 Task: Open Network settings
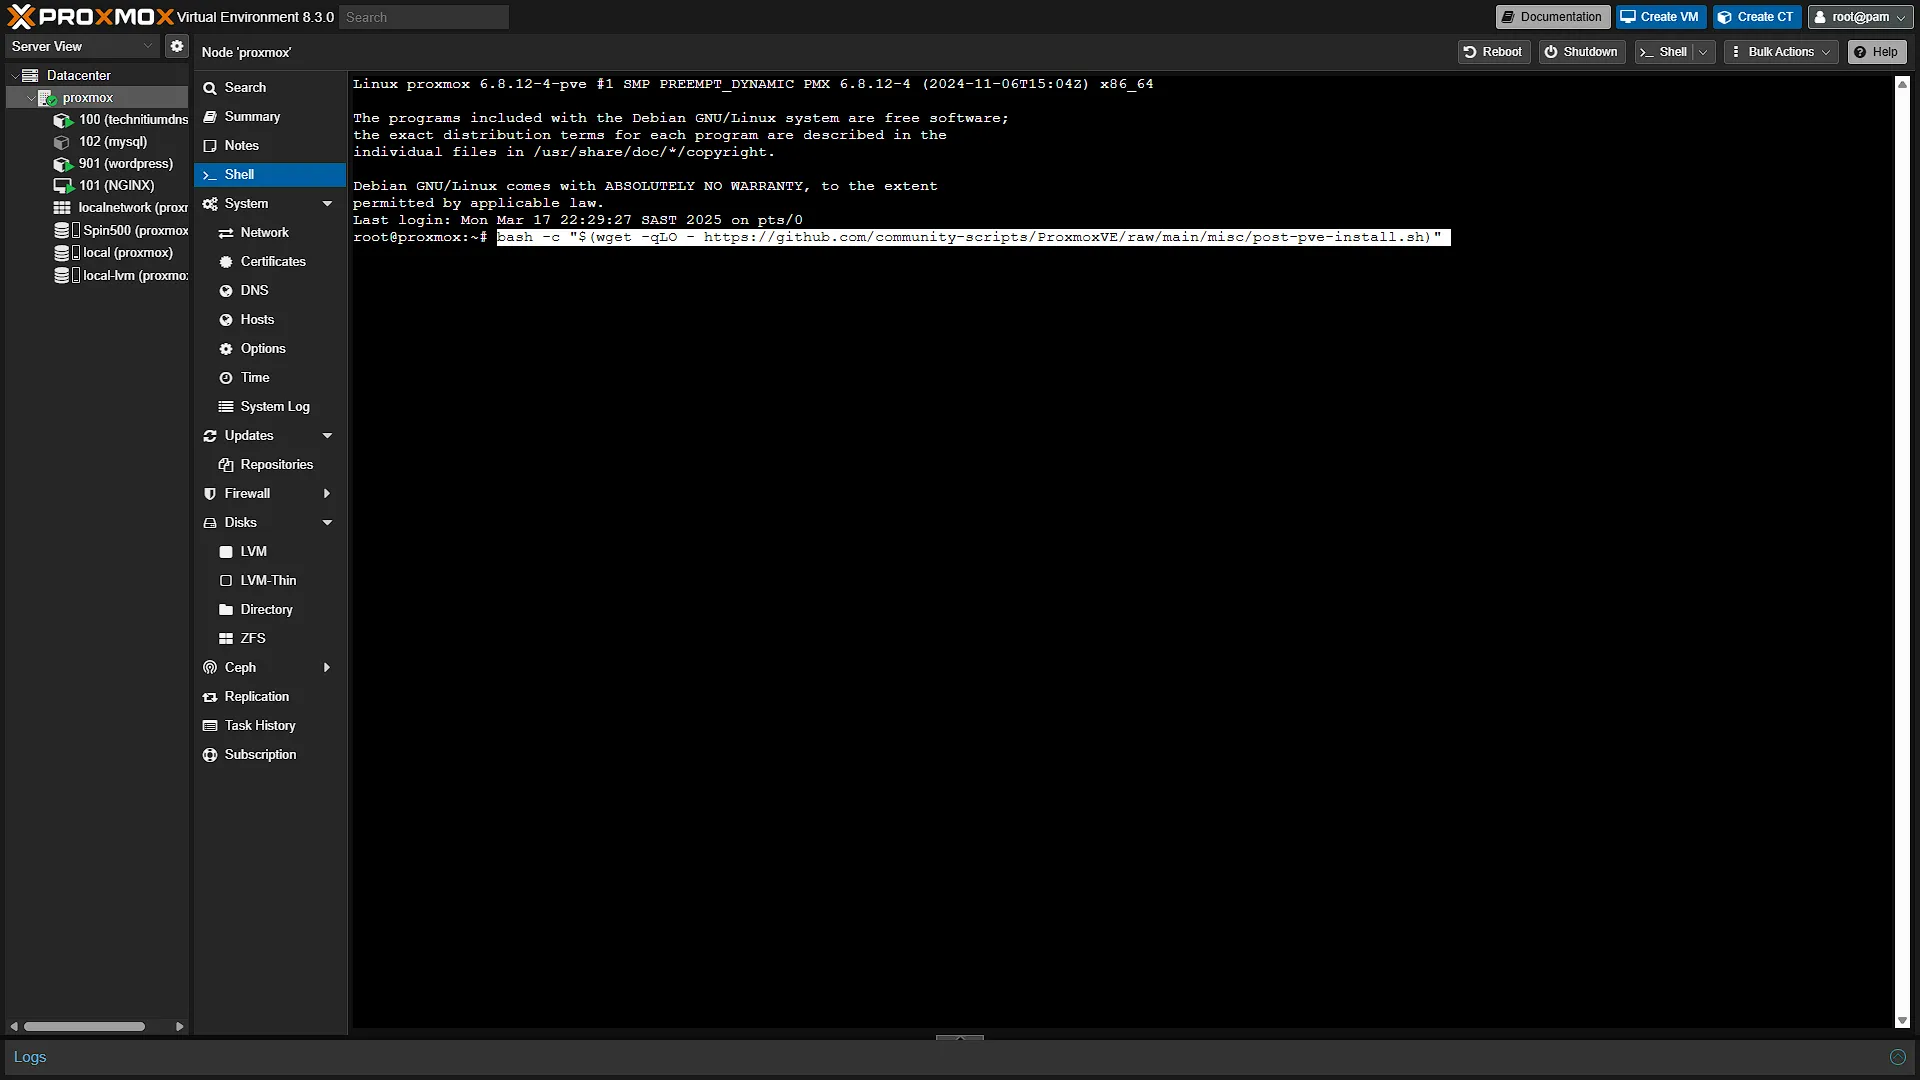tap(270, 233)
